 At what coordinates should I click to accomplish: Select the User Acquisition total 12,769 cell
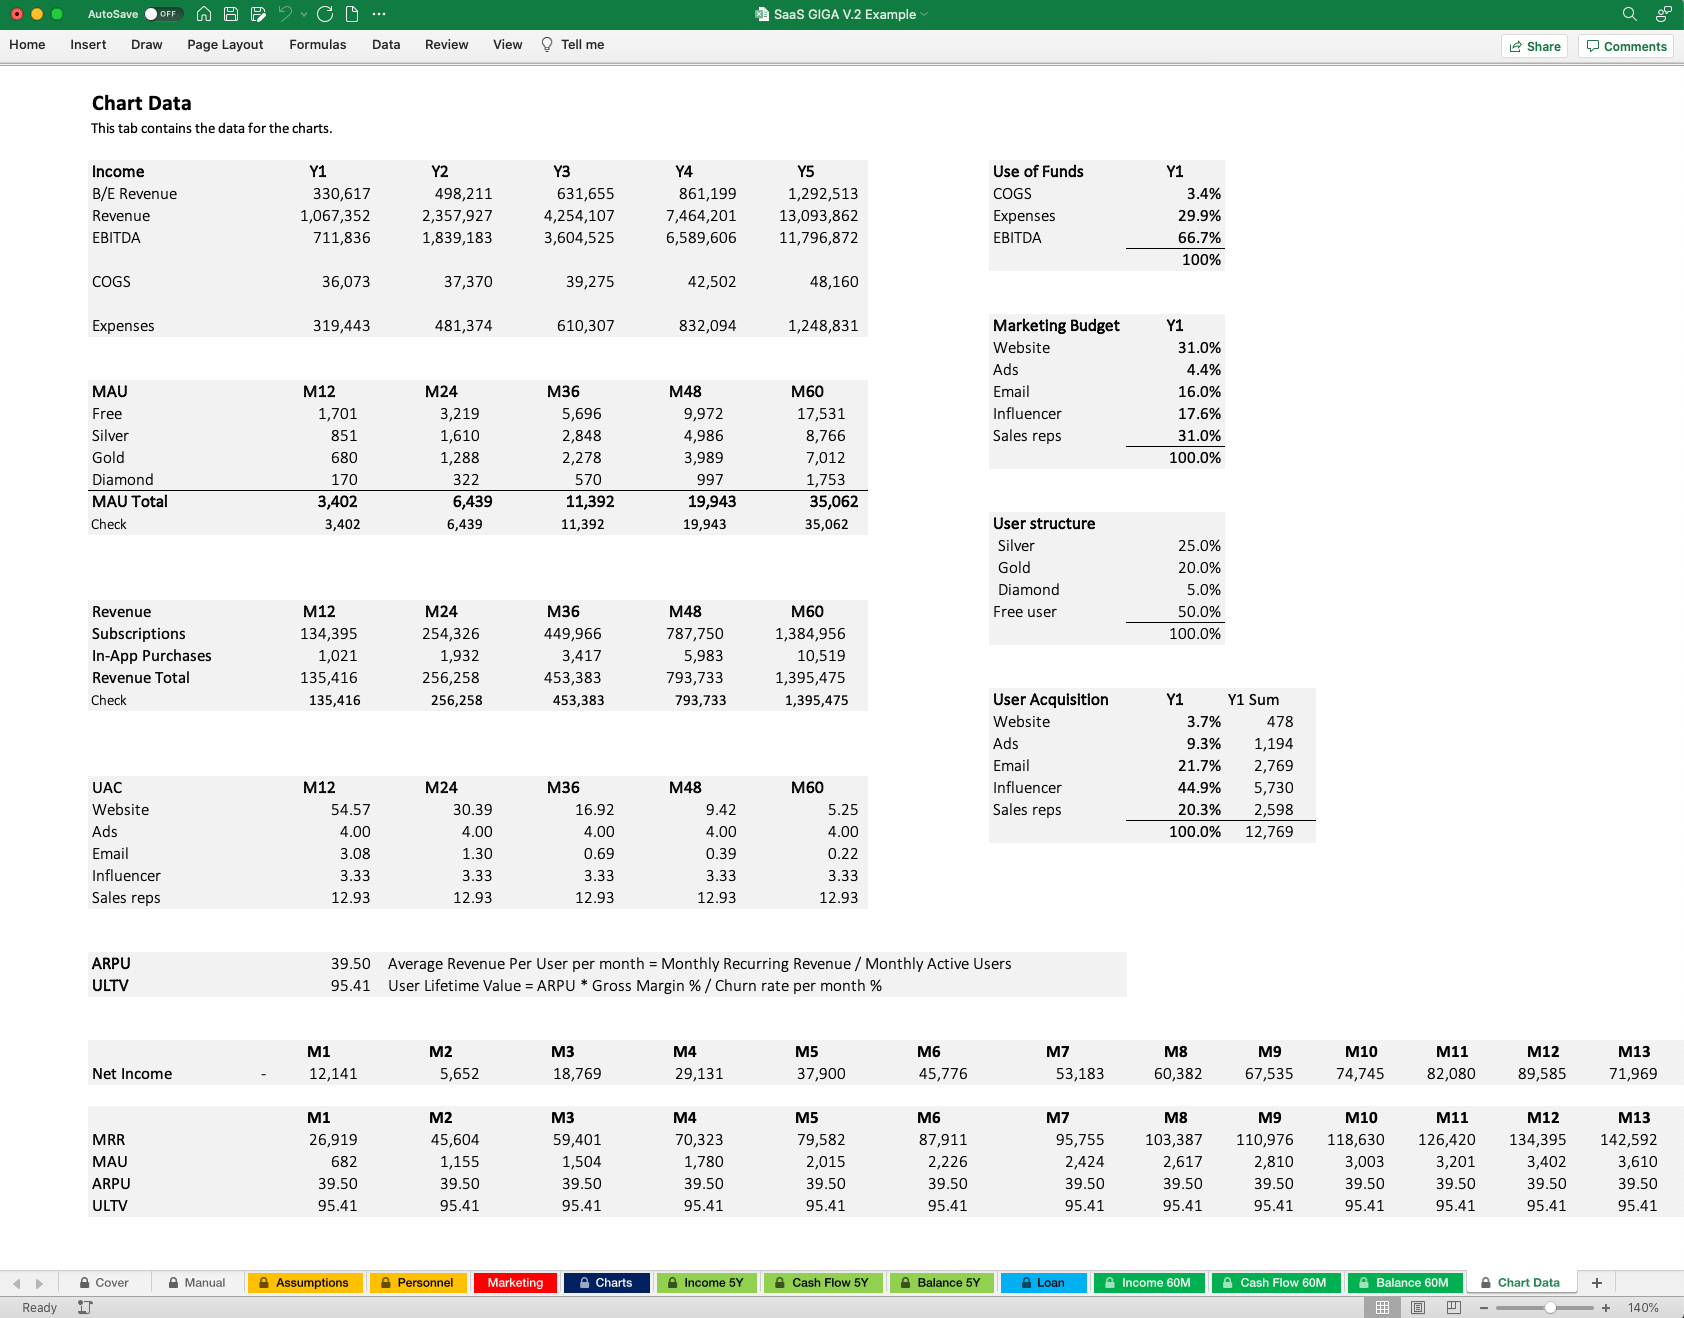coord(1269,832)
